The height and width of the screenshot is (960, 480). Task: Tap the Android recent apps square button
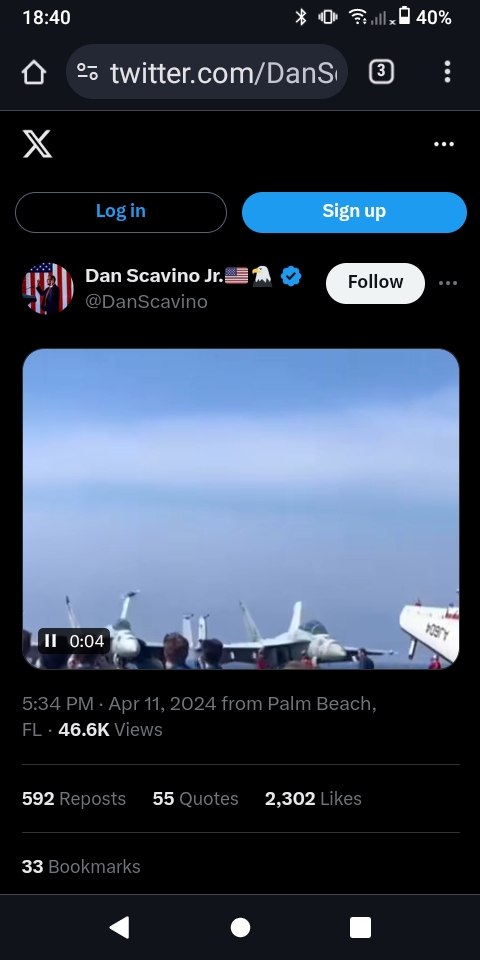tap(360, 927)
